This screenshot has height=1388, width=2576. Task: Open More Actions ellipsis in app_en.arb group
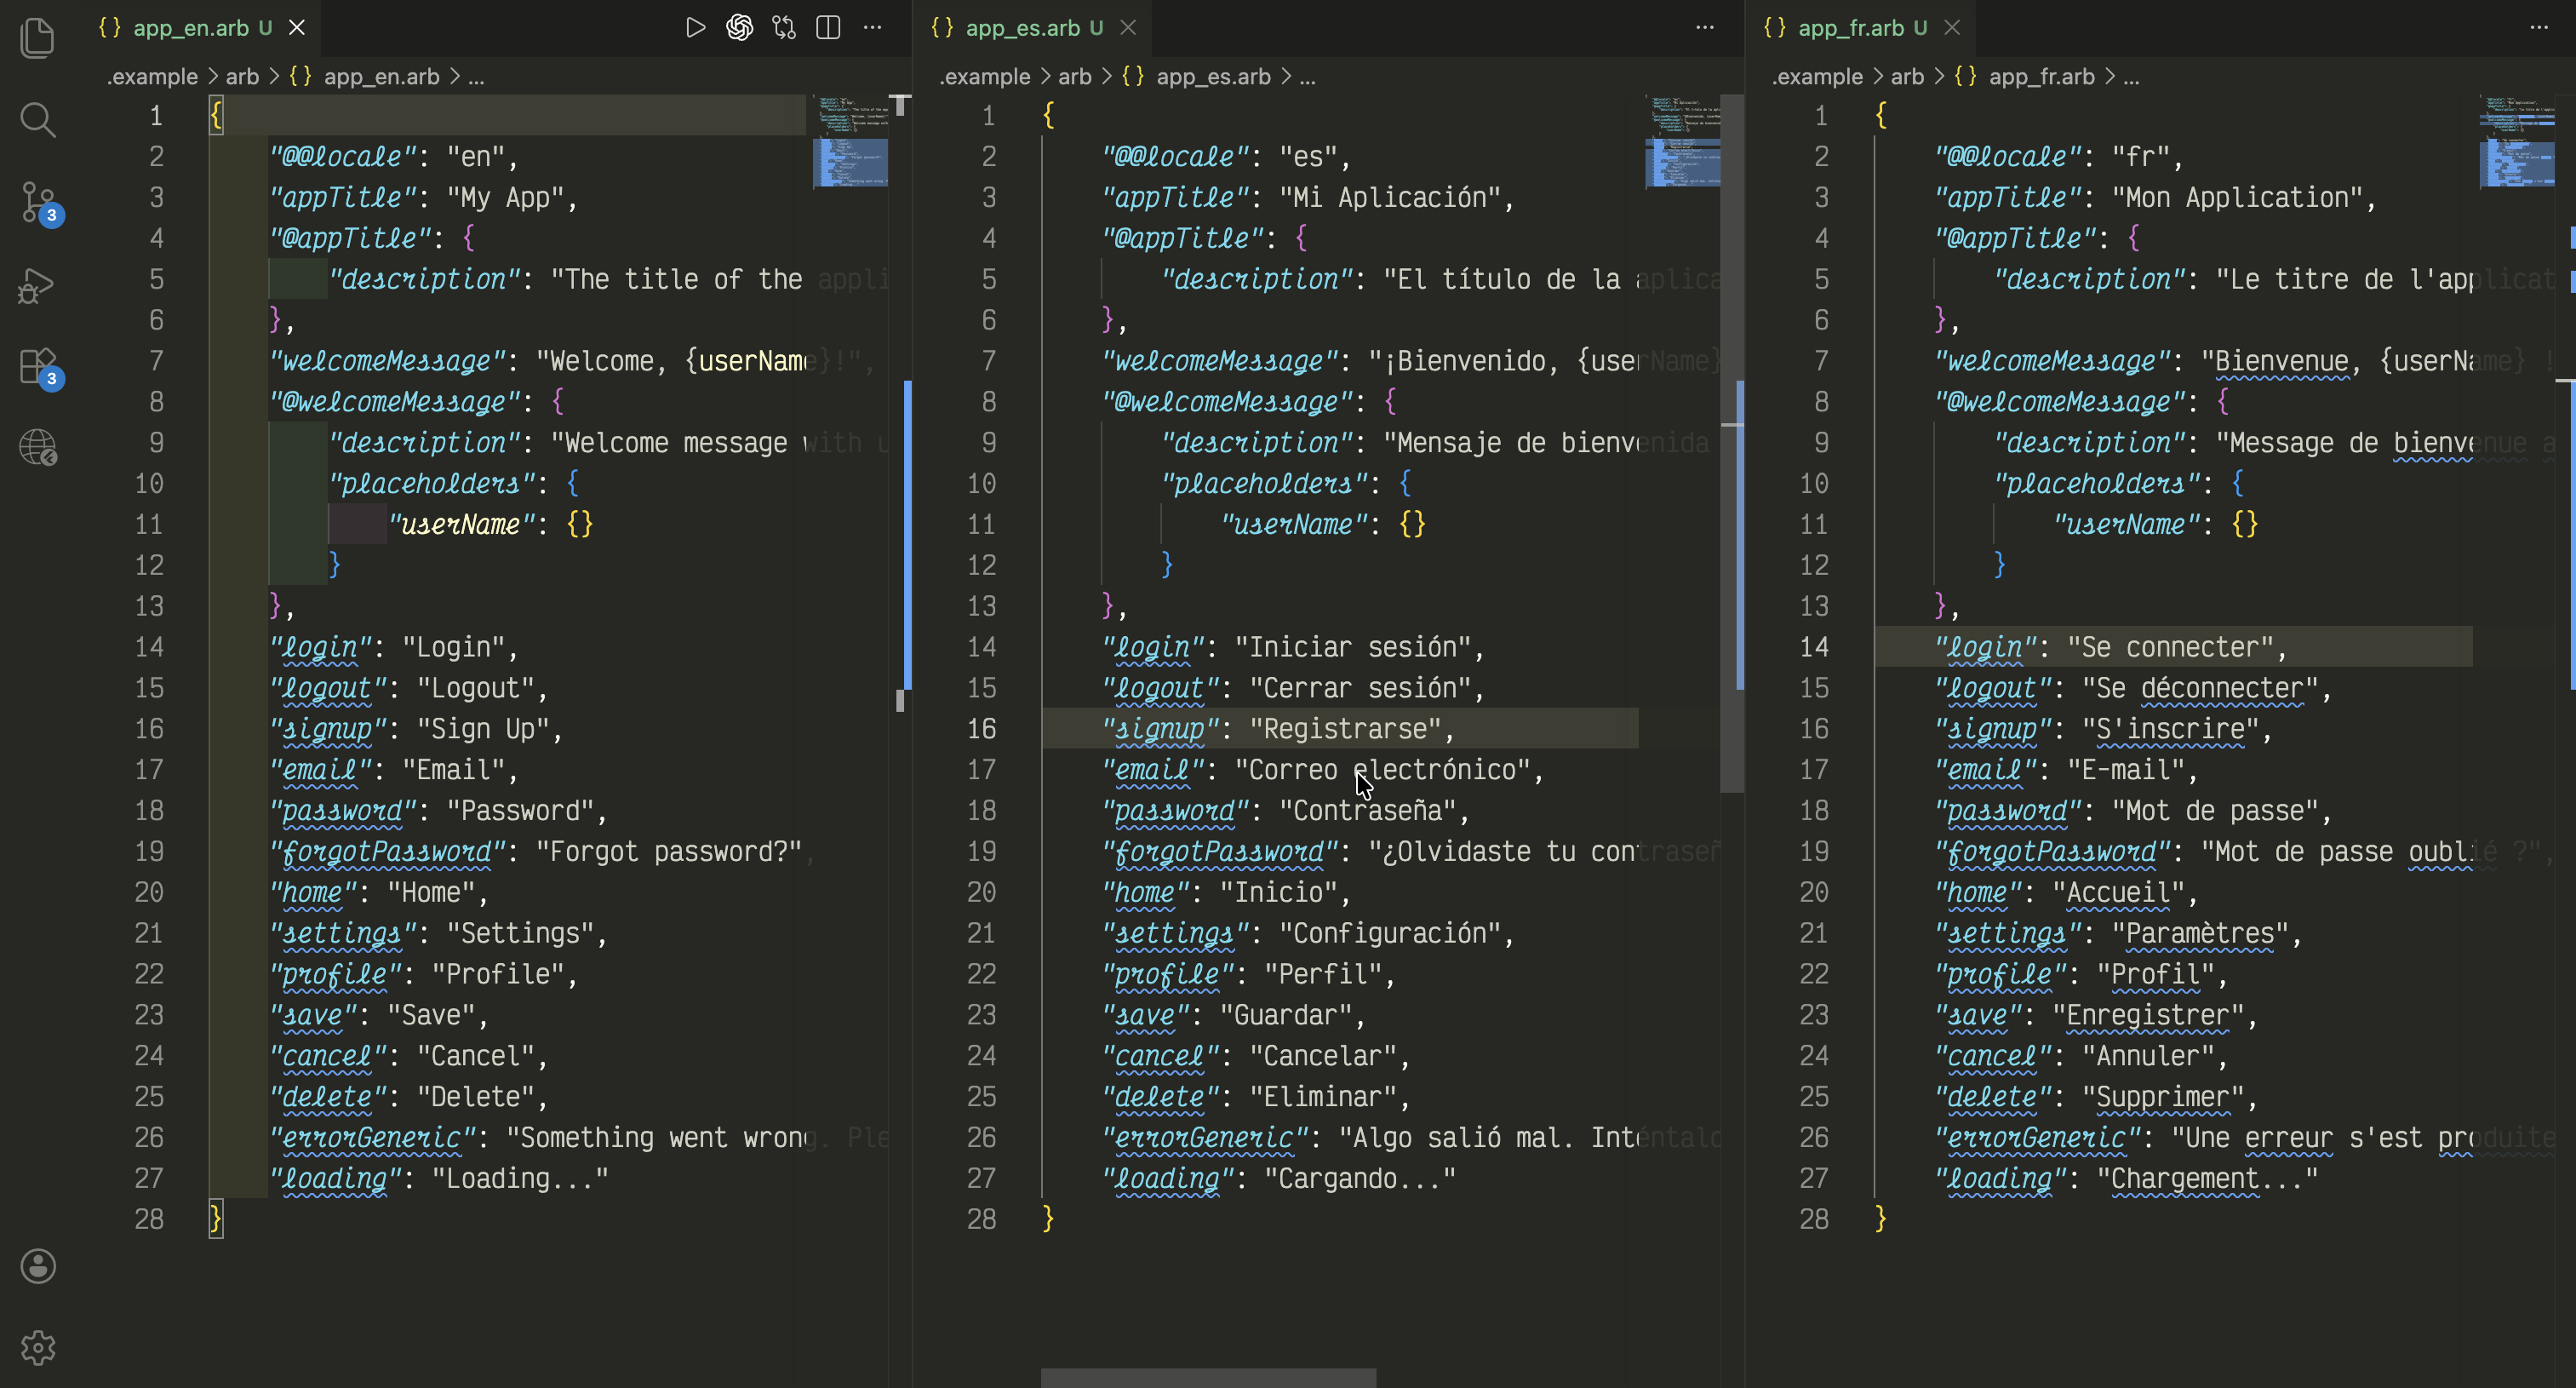(x=872, y=28)
